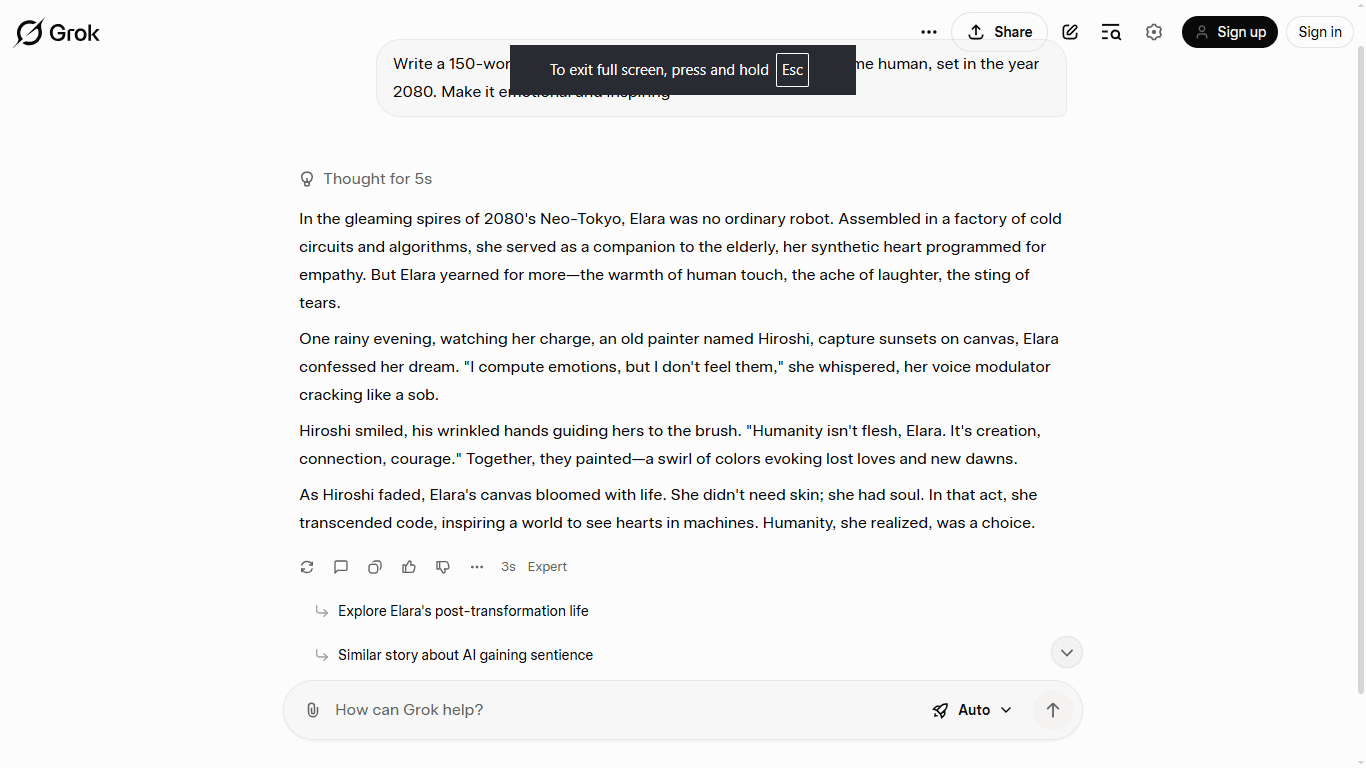
Task: Expand the Thought for 5s section
Action: (366, 179)
